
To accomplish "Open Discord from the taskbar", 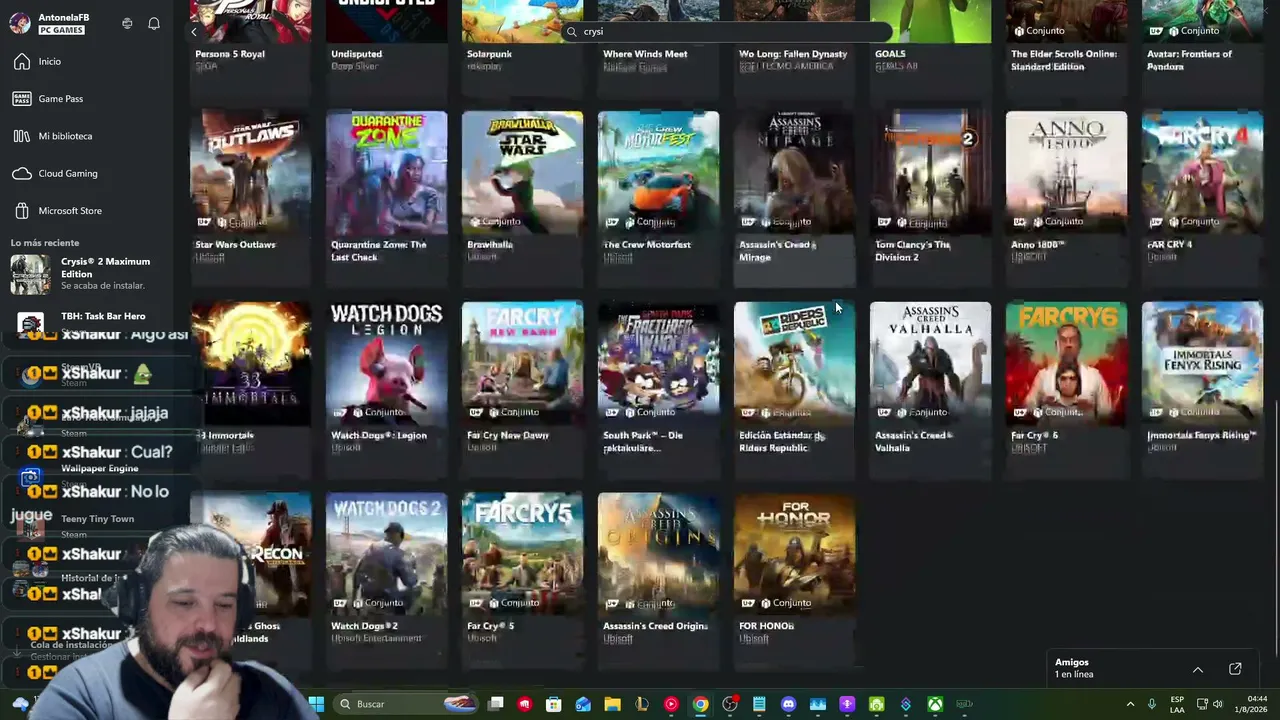I will (x=788, y=704).
